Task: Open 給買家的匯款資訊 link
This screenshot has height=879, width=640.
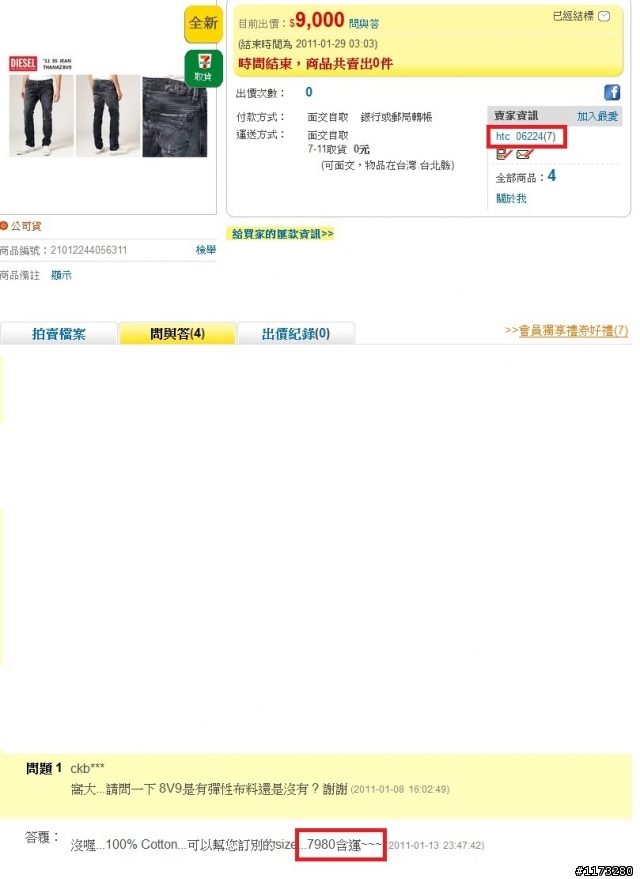Action: [x=283, y=234]
